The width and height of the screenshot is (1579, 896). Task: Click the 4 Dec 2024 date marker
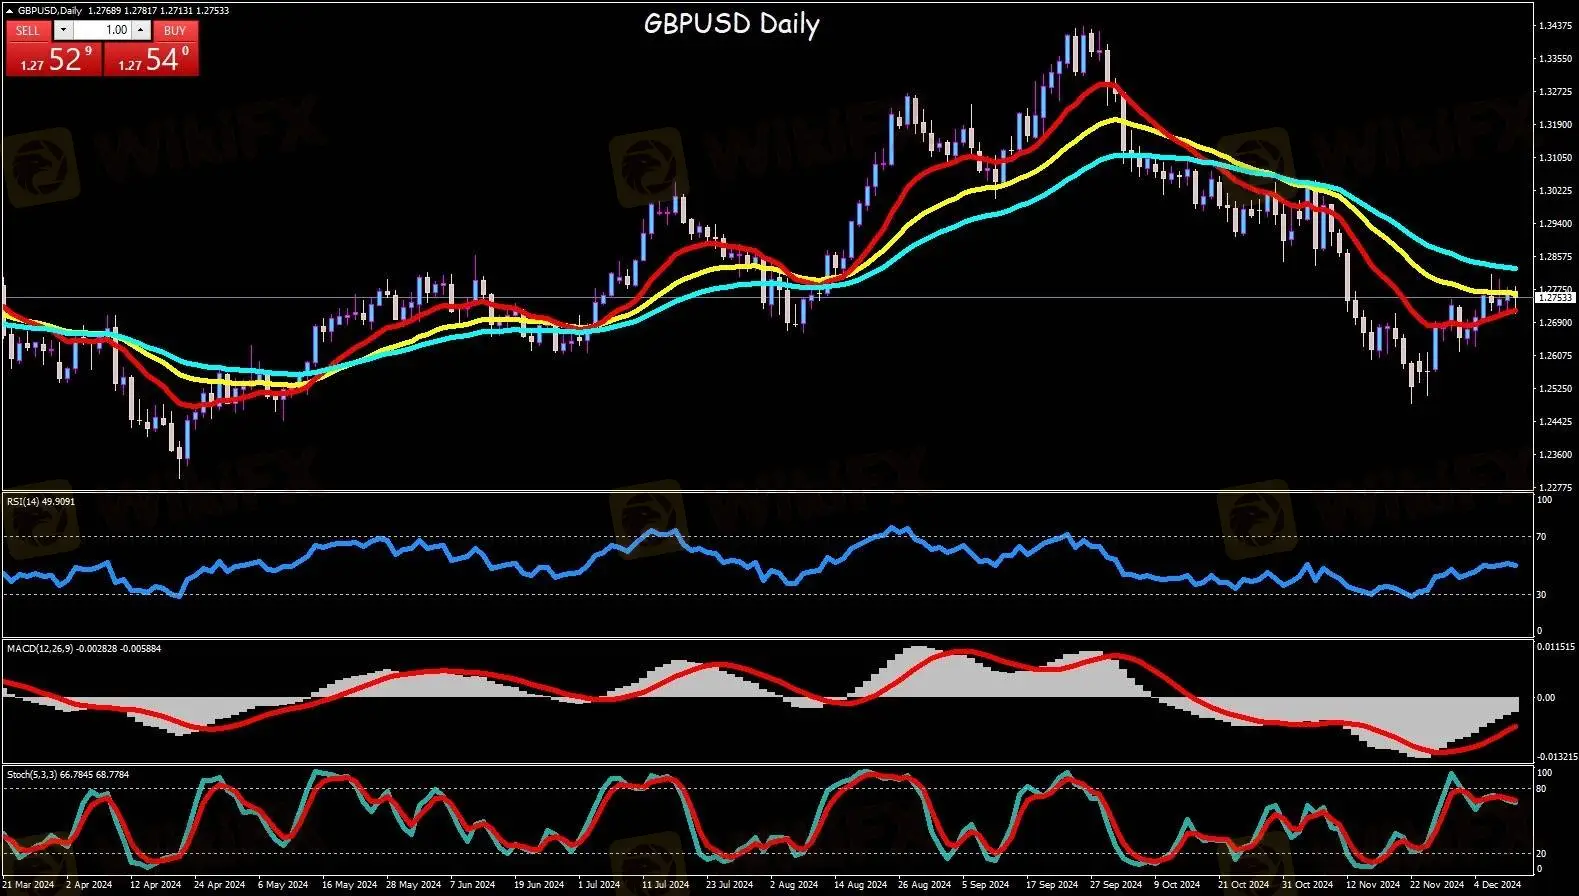pos(1496,885)
